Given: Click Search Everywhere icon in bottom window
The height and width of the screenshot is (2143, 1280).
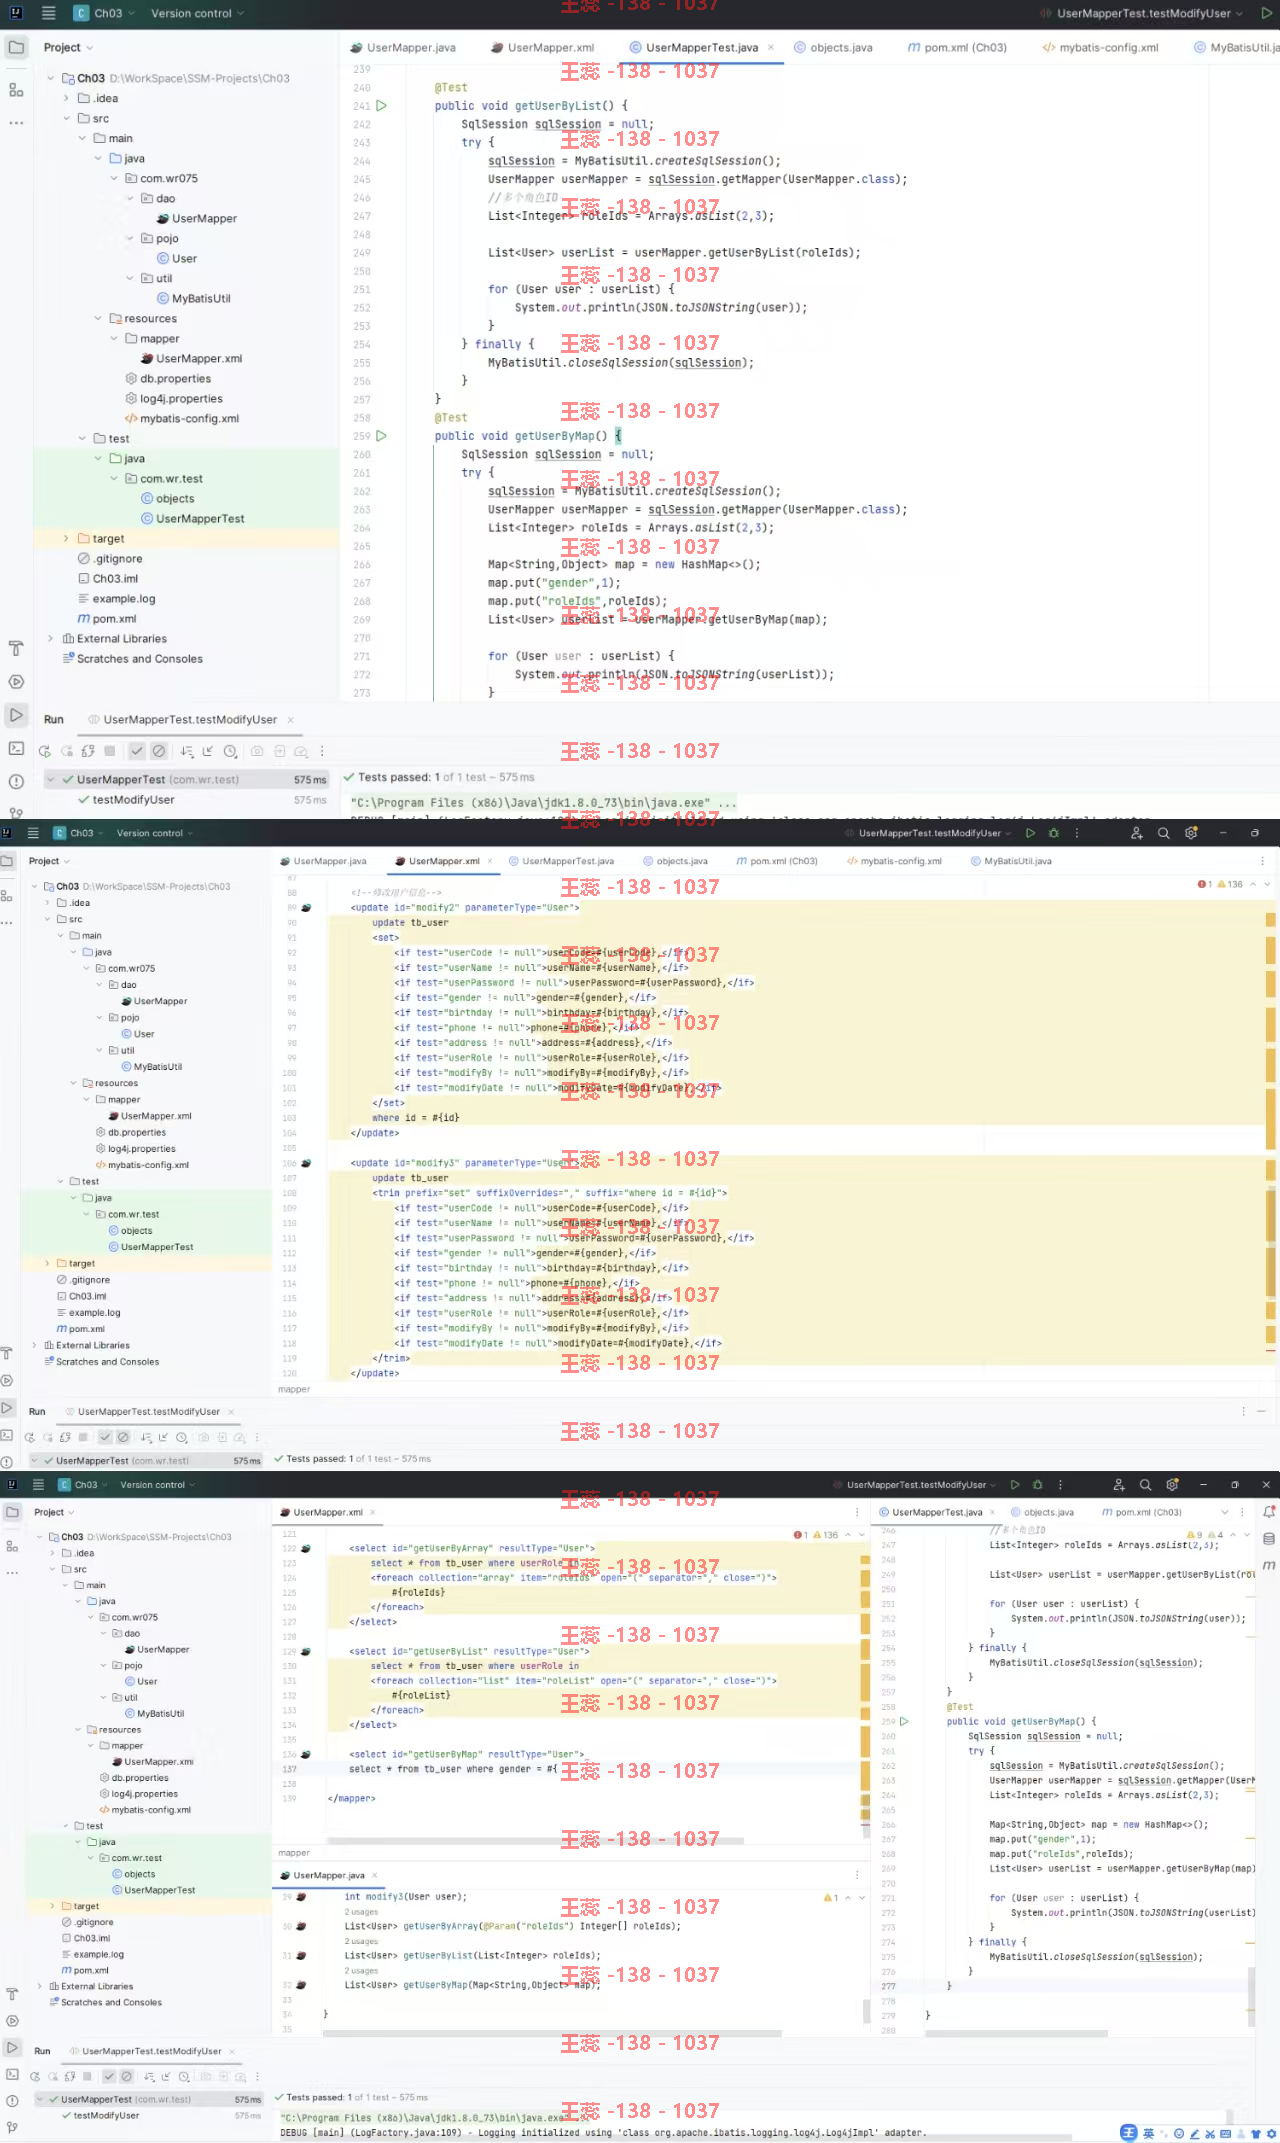Looking at the screenshot, I should (x=1146, y=1485).
